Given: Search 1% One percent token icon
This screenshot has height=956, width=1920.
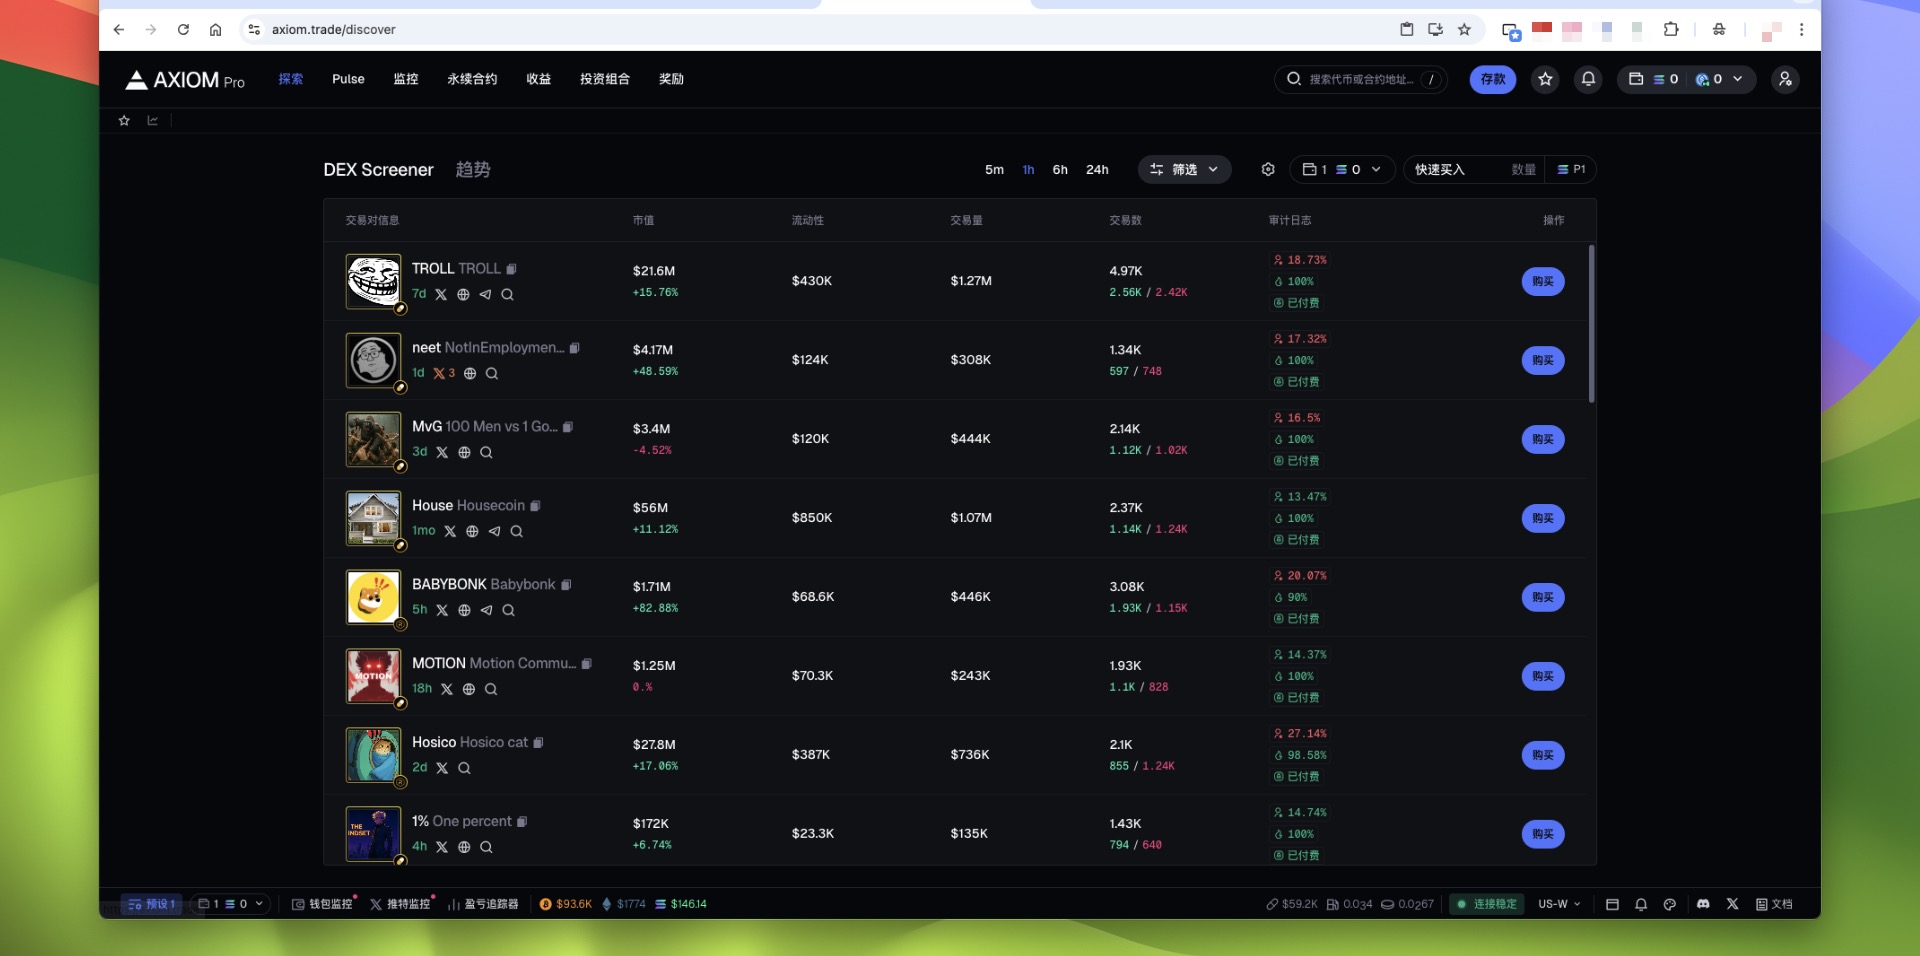Looking at the screenshot, I should pos(486,848).
